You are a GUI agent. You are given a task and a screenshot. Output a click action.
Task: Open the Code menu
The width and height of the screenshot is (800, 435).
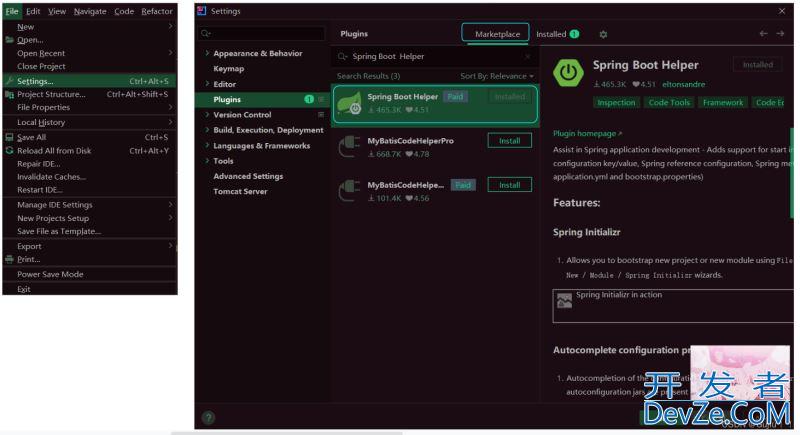[124, 11]
